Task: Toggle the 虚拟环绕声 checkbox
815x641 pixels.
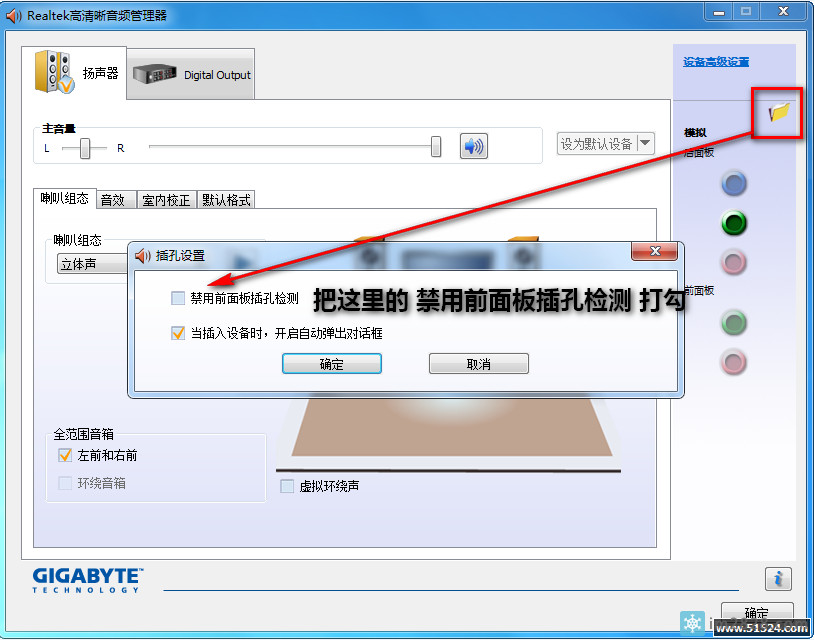Action: tap(287, 485)
